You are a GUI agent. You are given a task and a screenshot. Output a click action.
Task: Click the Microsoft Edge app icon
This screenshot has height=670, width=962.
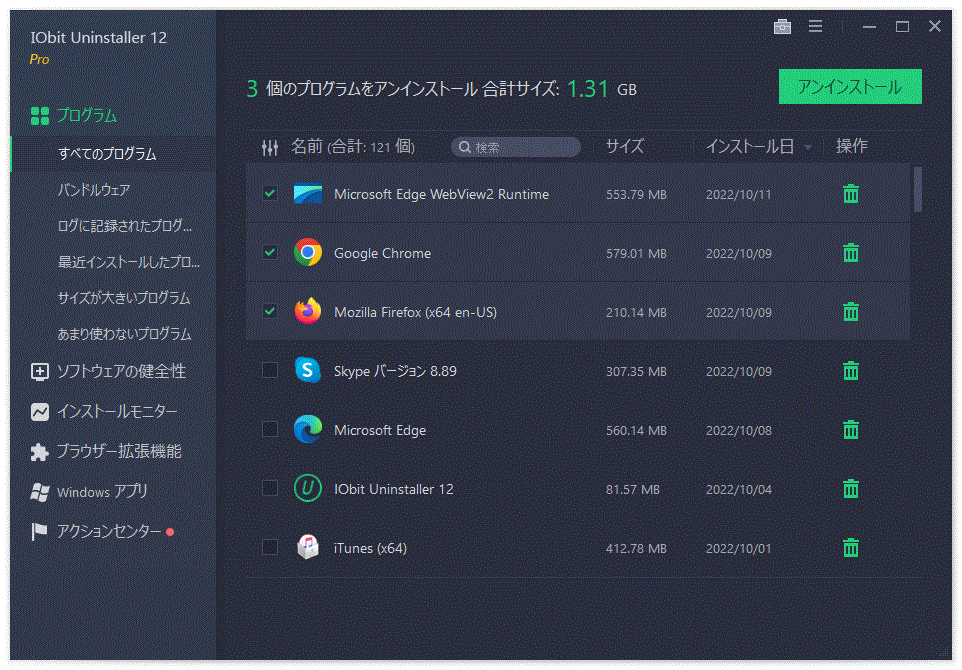pyautogui.click(x=308, y=429)
